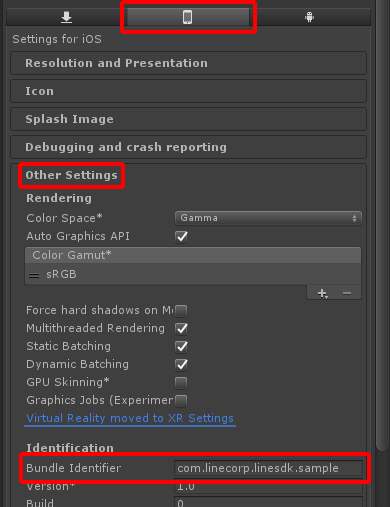Expand Debugging and crash reporting section
Image resolution: width=390 pixels, height=507 pixels.
189,147
